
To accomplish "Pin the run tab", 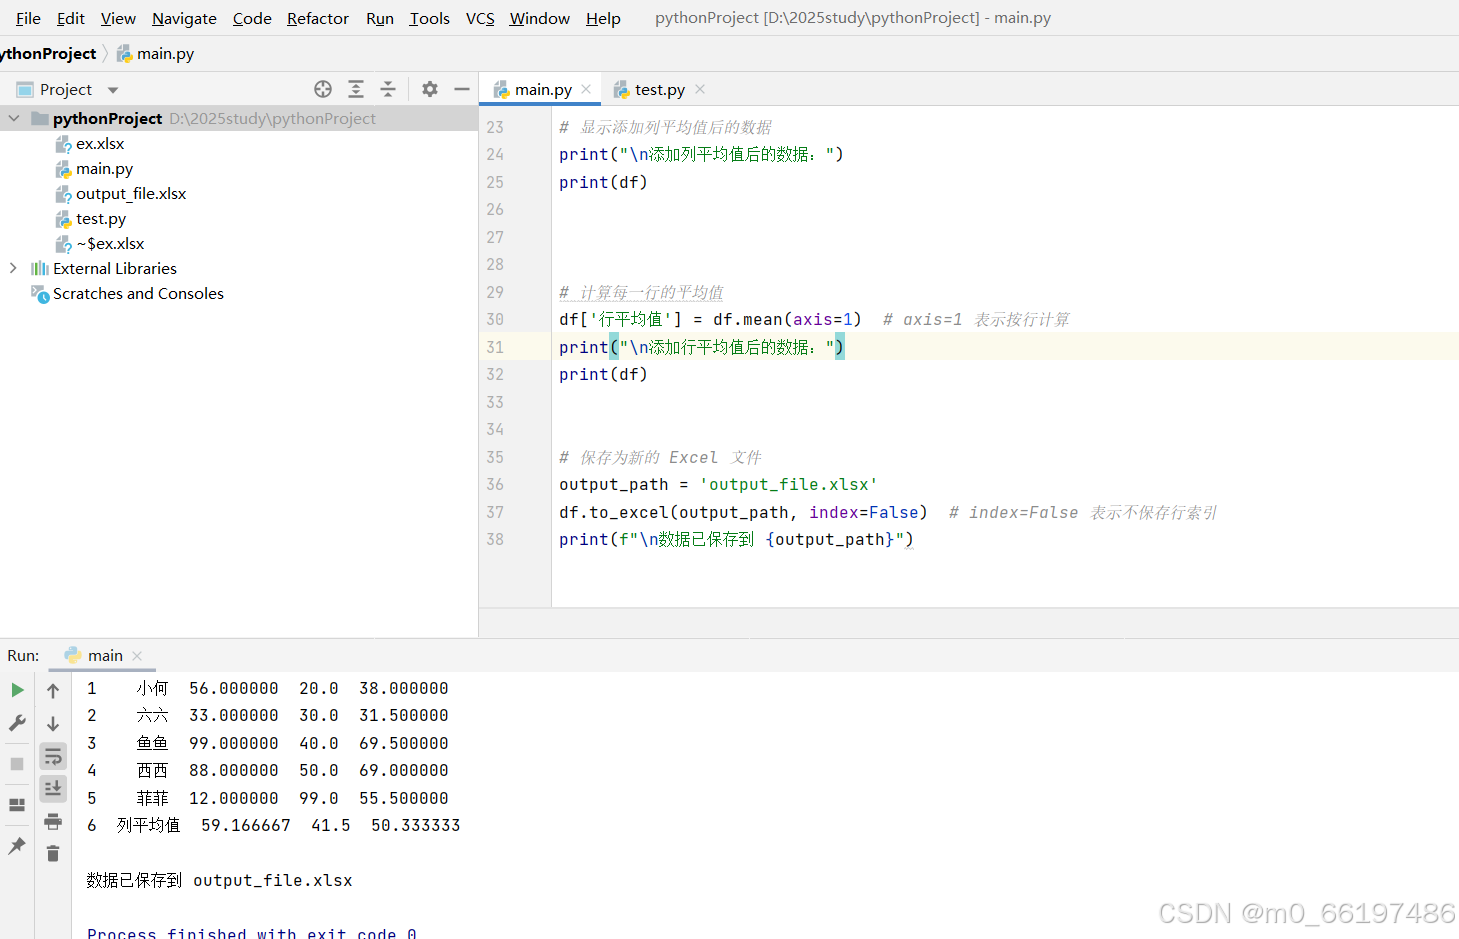I will click(x=17, y=846).
